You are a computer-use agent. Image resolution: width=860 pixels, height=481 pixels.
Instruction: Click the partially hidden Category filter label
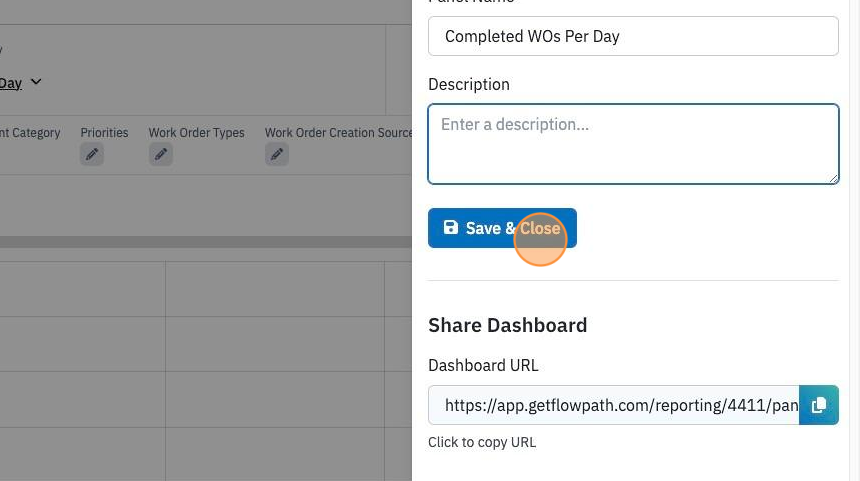click(x=30, y=133)
